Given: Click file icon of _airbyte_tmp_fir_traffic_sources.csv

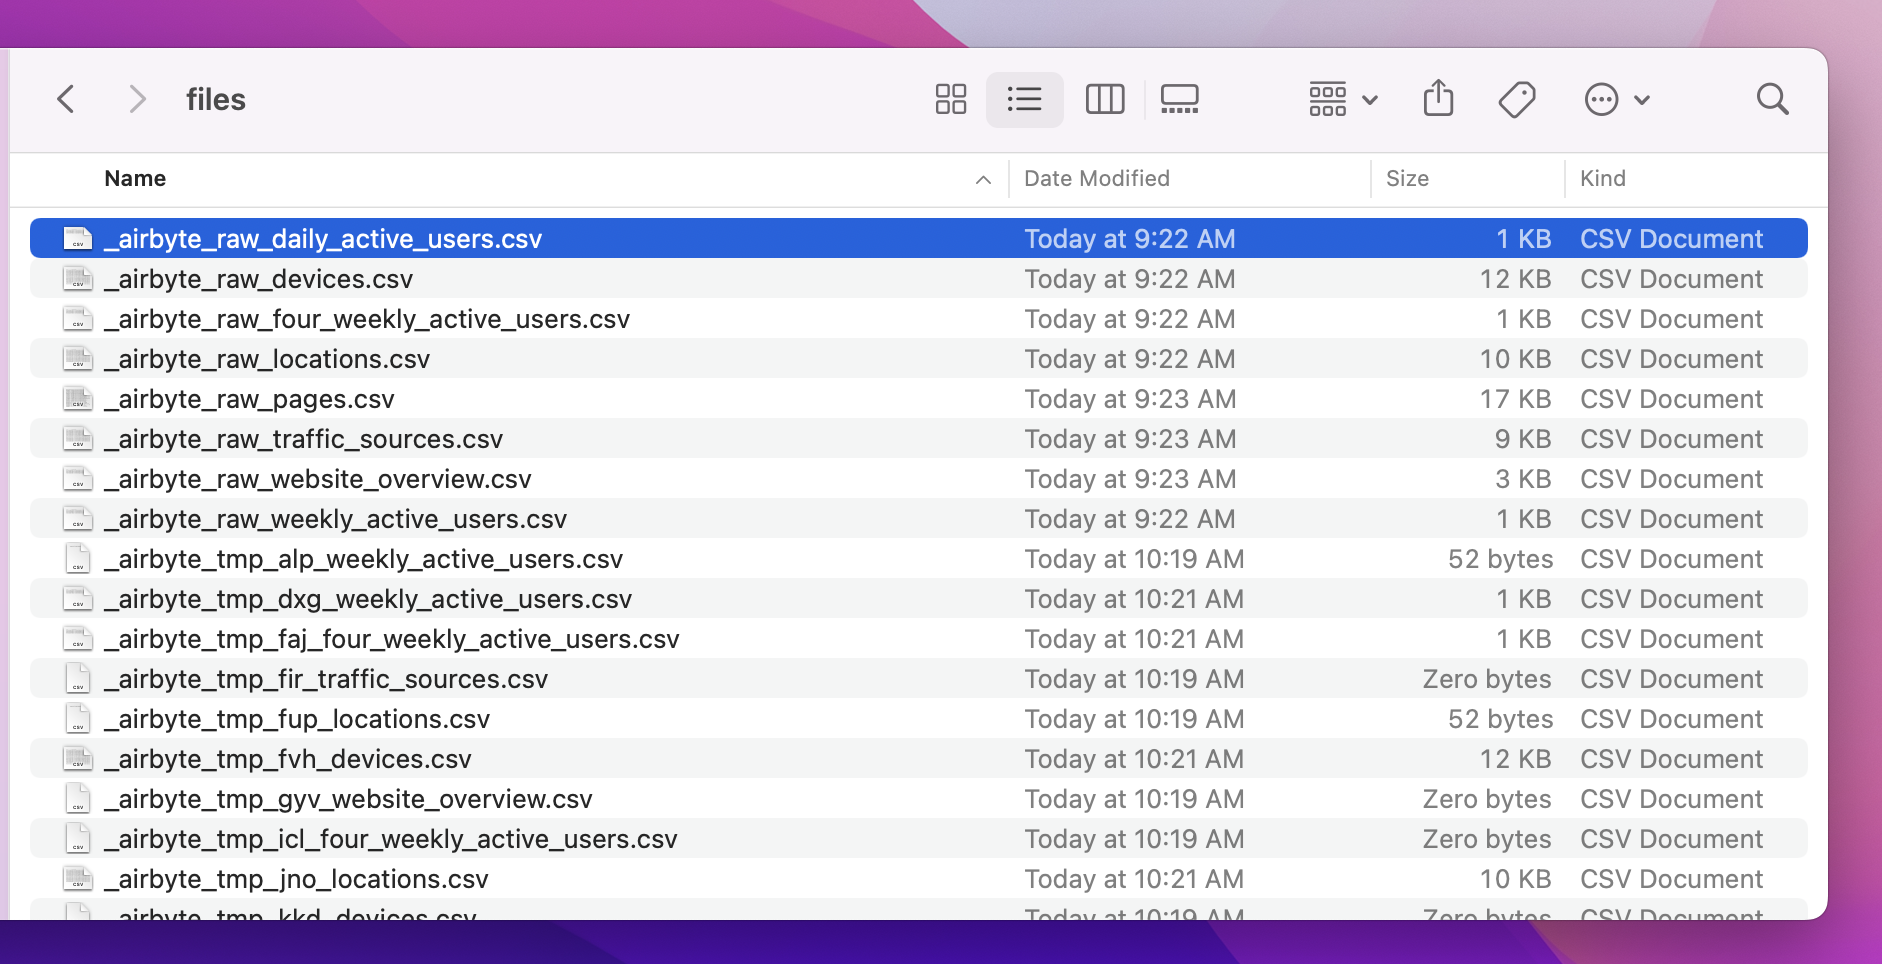Looking at the screenshot, I should point(78,679).
